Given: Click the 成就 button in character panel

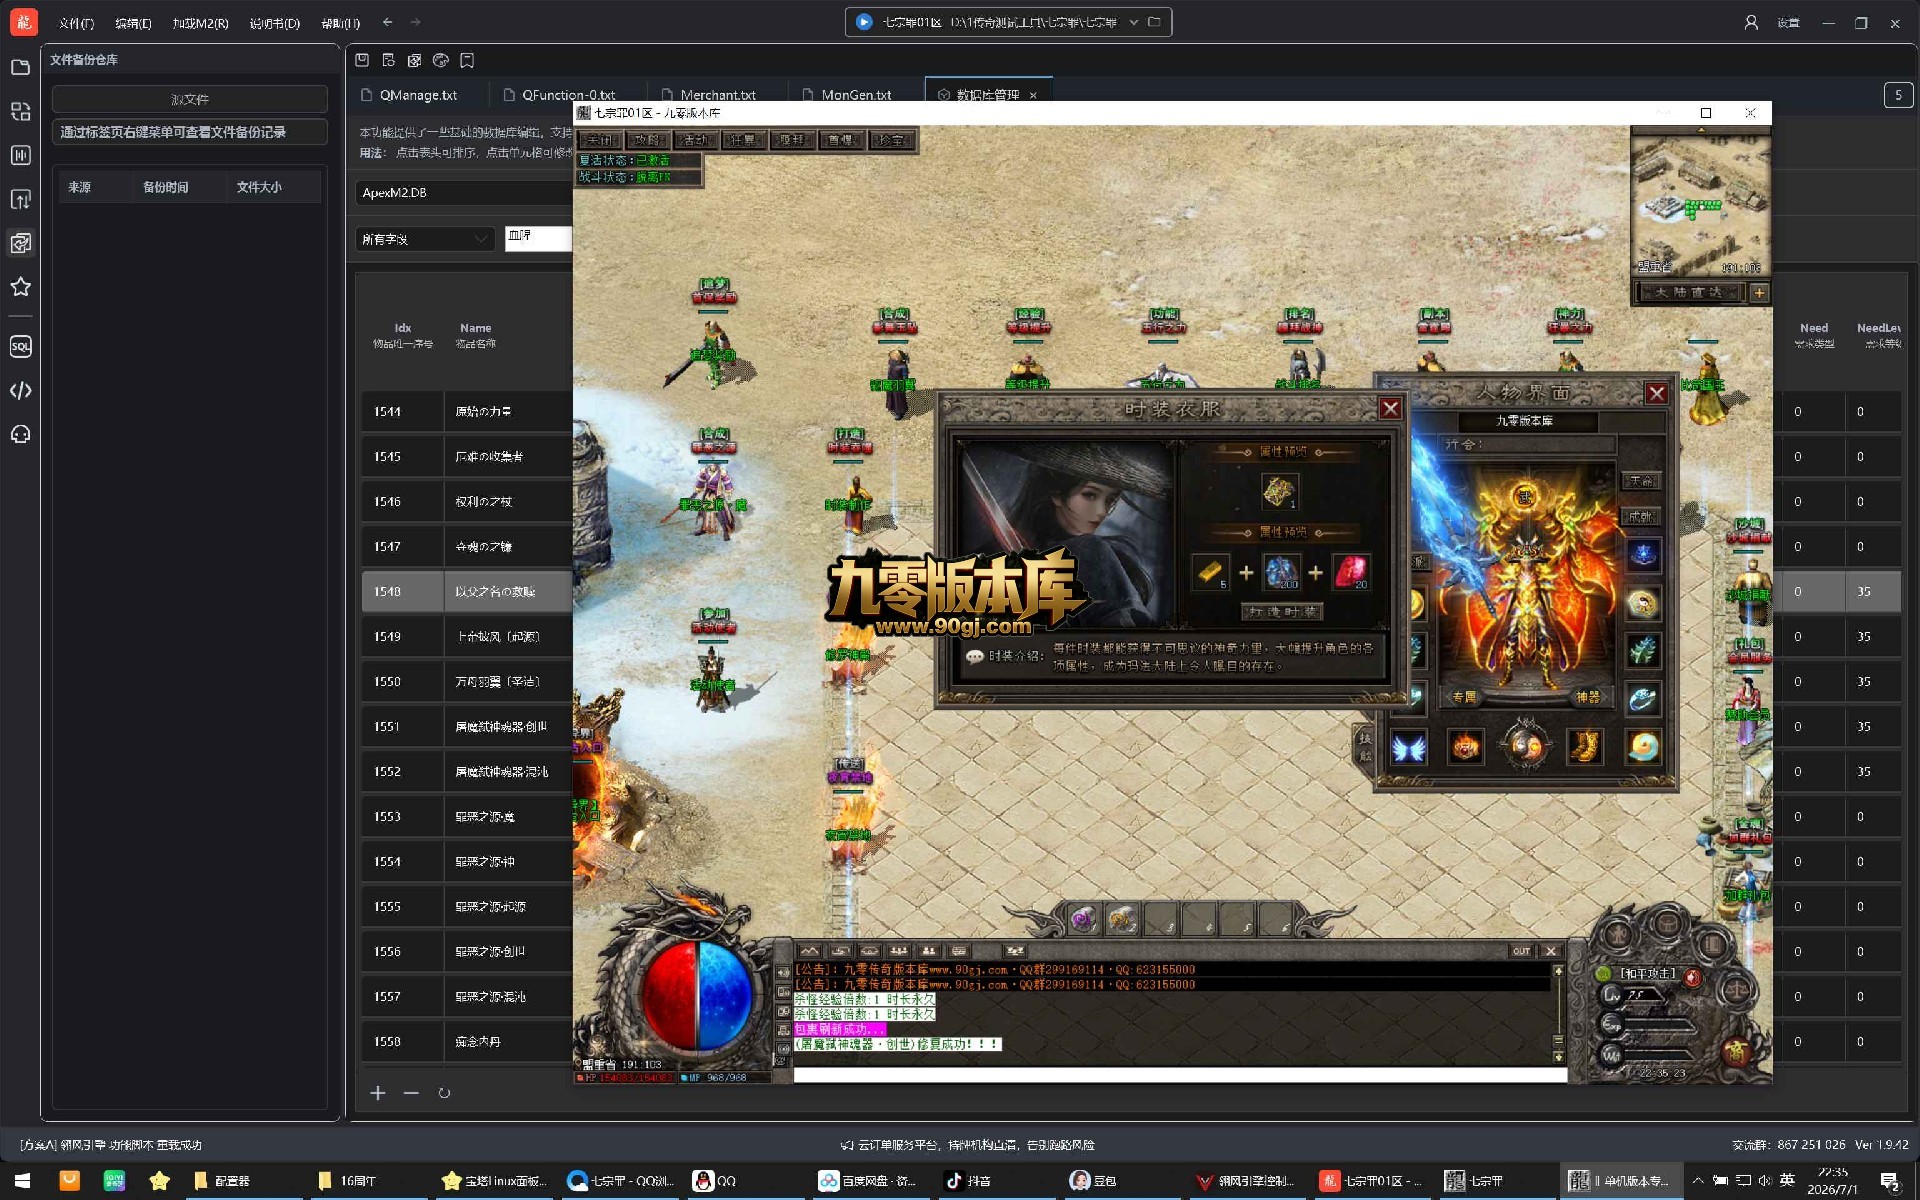Looking at the screenshot, I should point(1640,517).
